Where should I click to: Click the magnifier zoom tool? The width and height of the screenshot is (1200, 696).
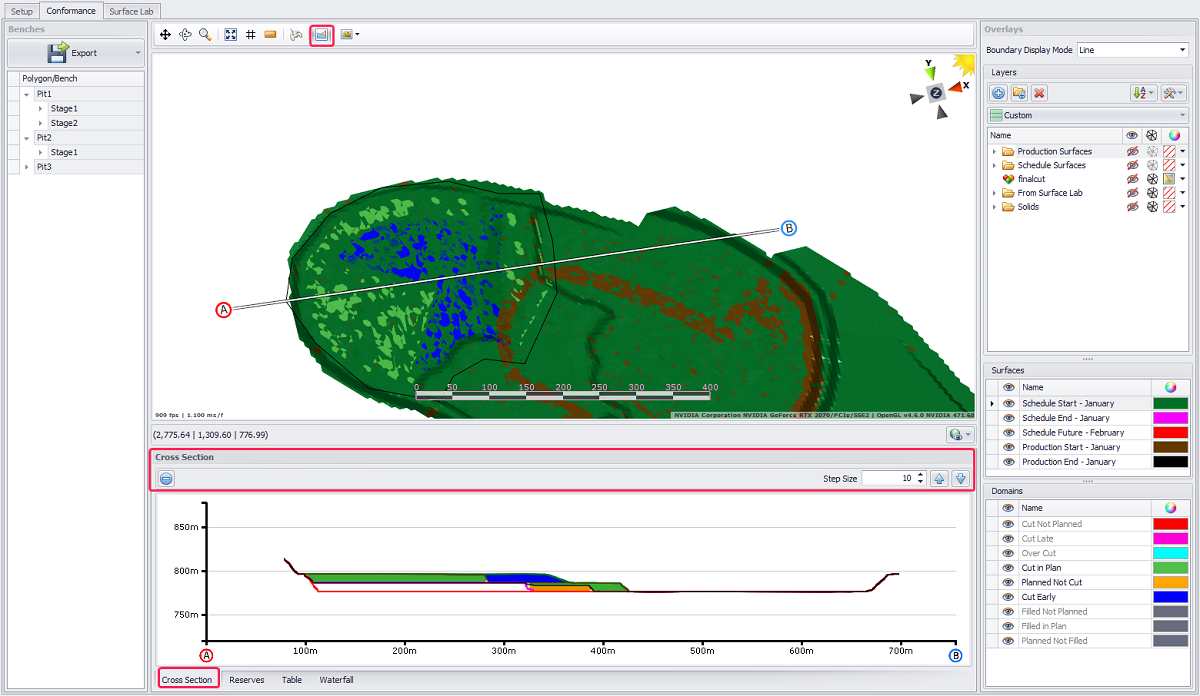pyautogui.click(x=205, y=34)
